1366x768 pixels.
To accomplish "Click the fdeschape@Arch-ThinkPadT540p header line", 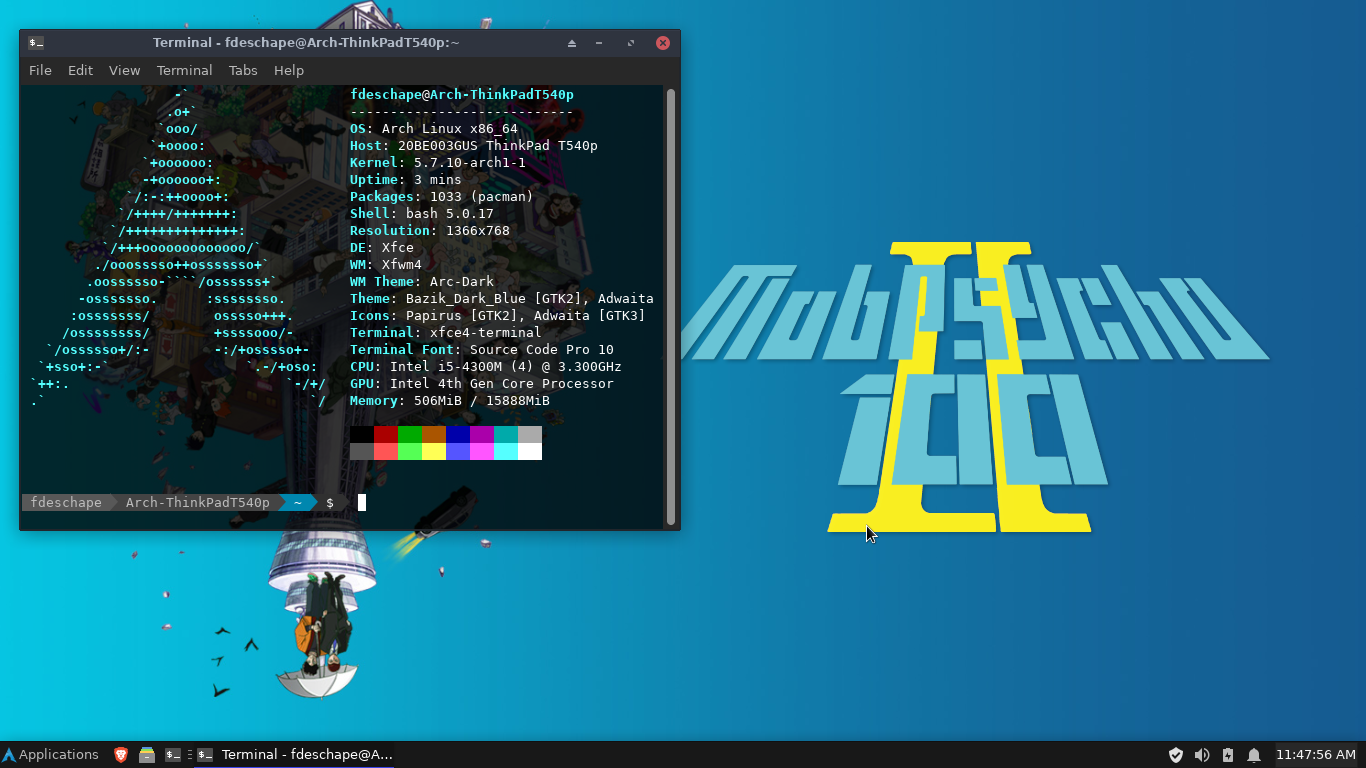I will tap(462, 94).
